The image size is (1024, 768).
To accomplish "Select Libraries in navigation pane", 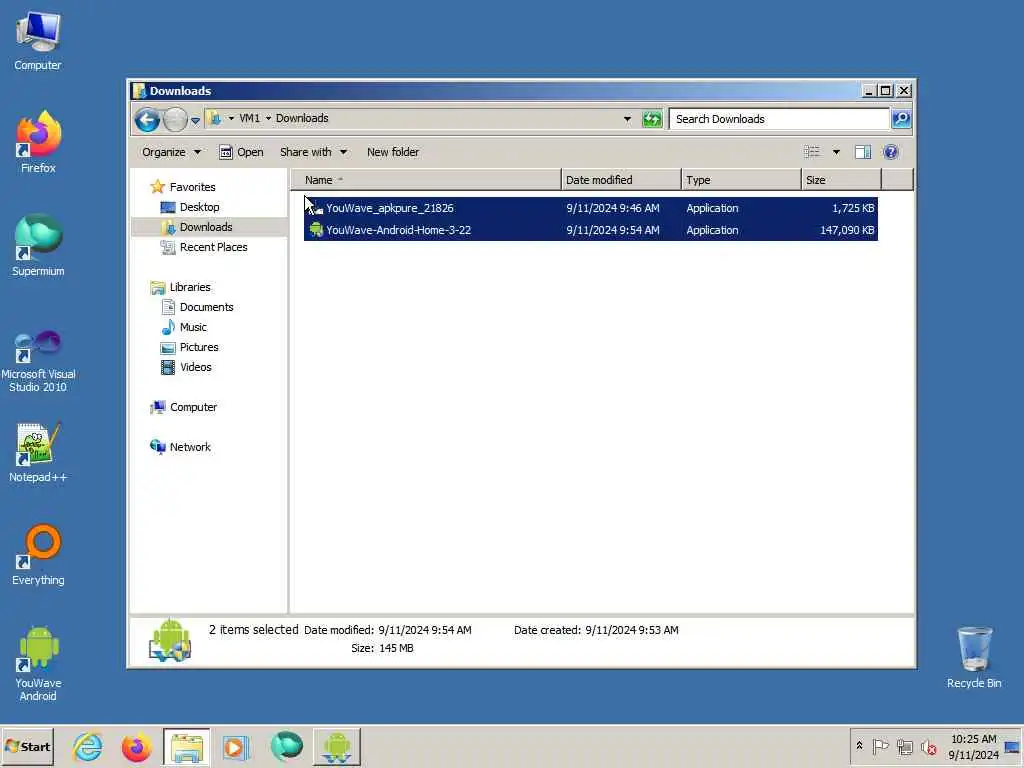I will click(x=189, y=287).
